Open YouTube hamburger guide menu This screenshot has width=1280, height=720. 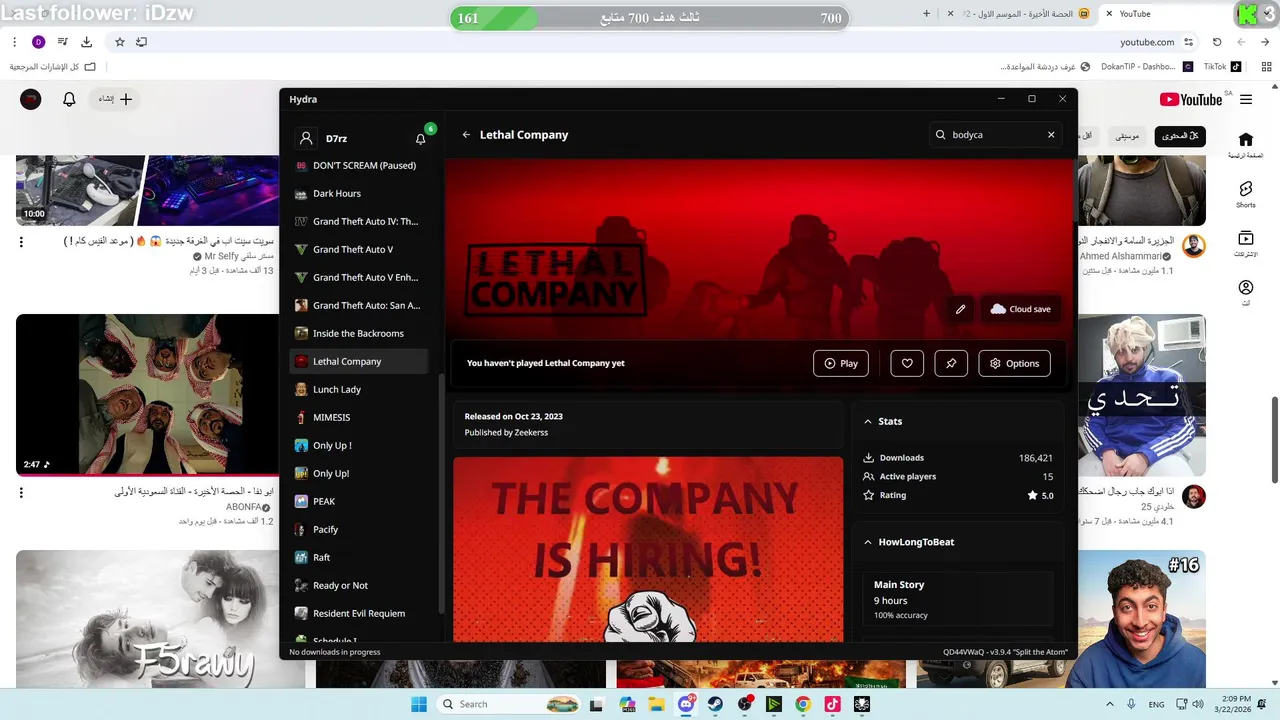[1246, 99]
